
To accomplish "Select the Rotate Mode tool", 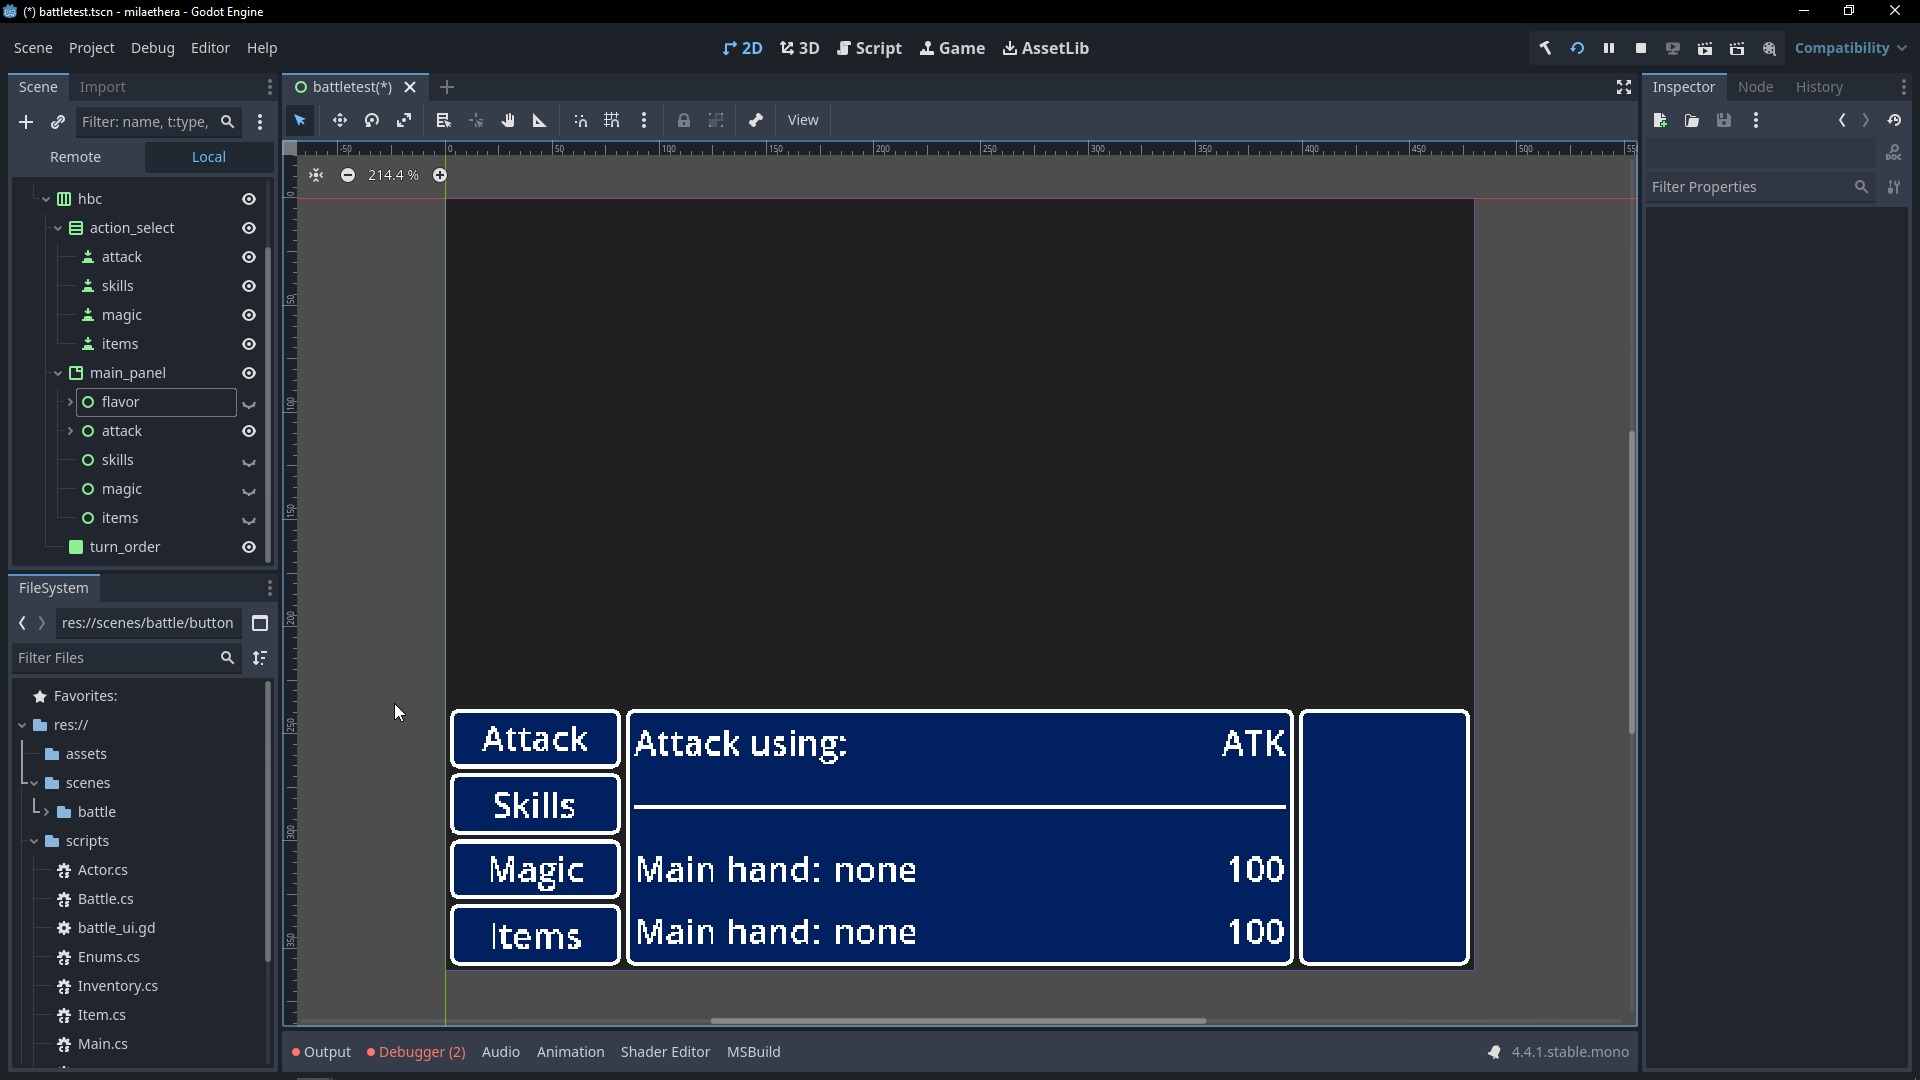I will click(372, 120).
